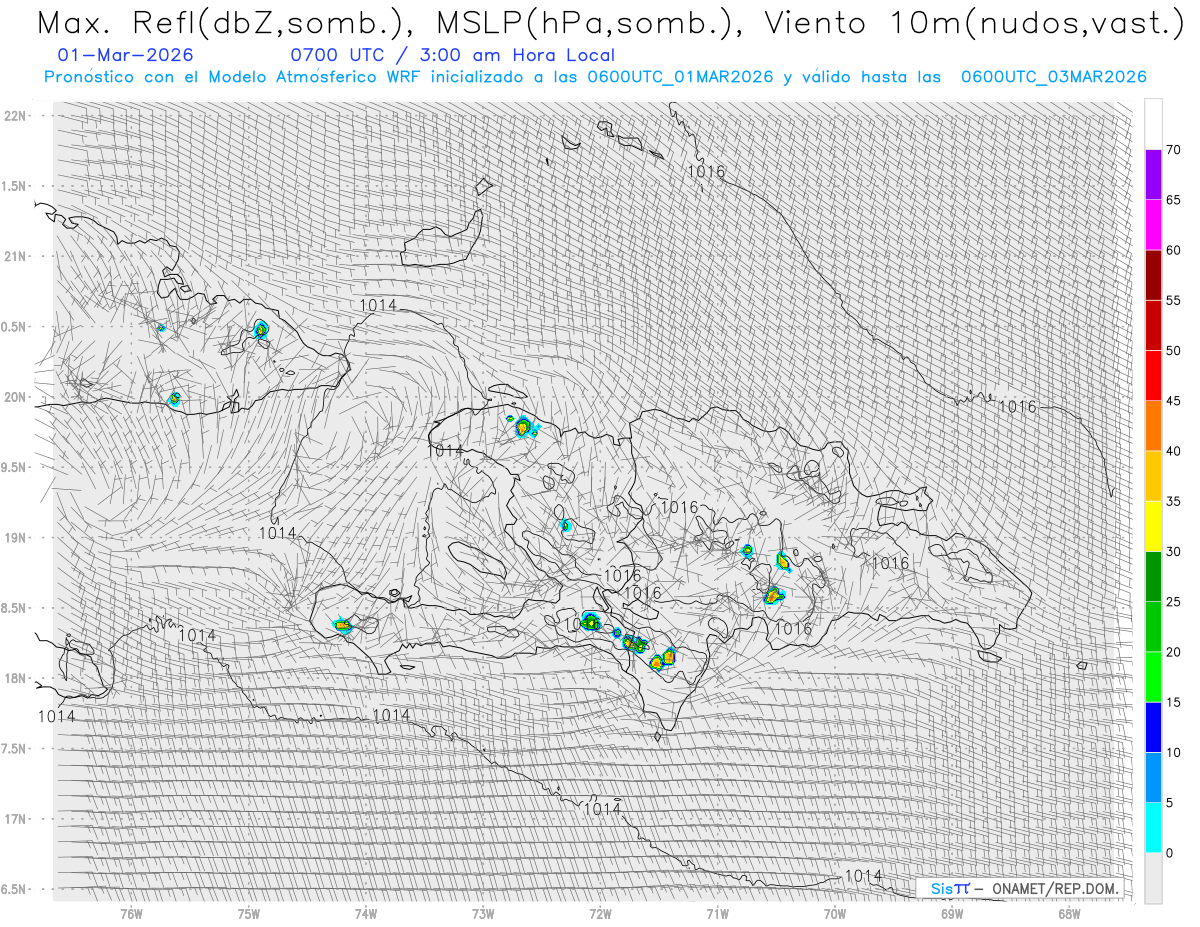The height and width of the screenshot is (927, 1200).
Task: Click the "21N" latitude axis label
Action: [x=16, y=256]
